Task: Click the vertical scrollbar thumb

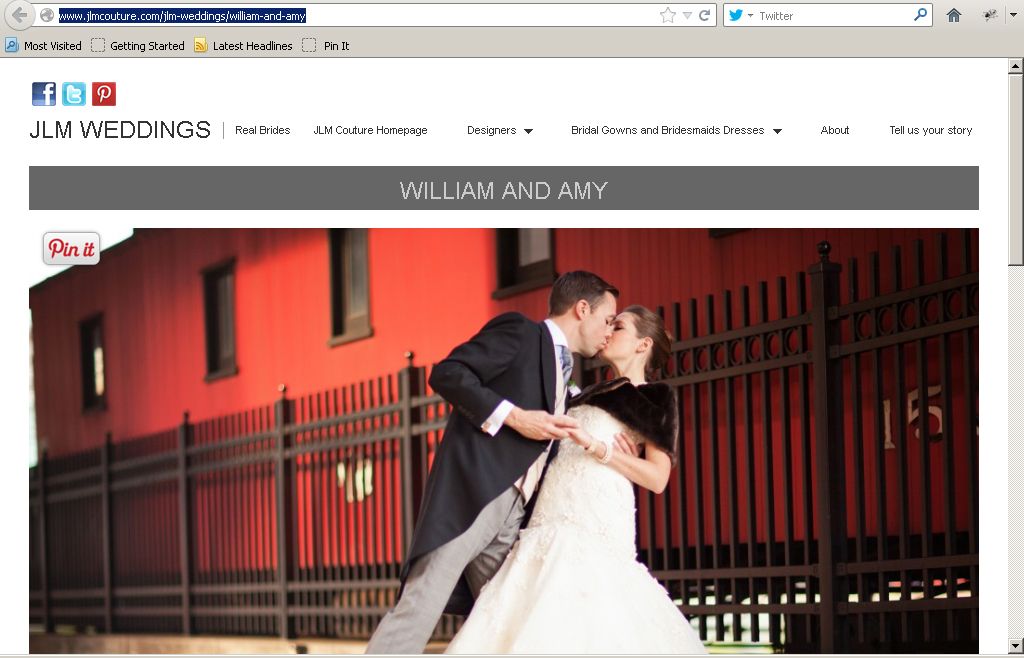Action: [x=1016, y=170]
